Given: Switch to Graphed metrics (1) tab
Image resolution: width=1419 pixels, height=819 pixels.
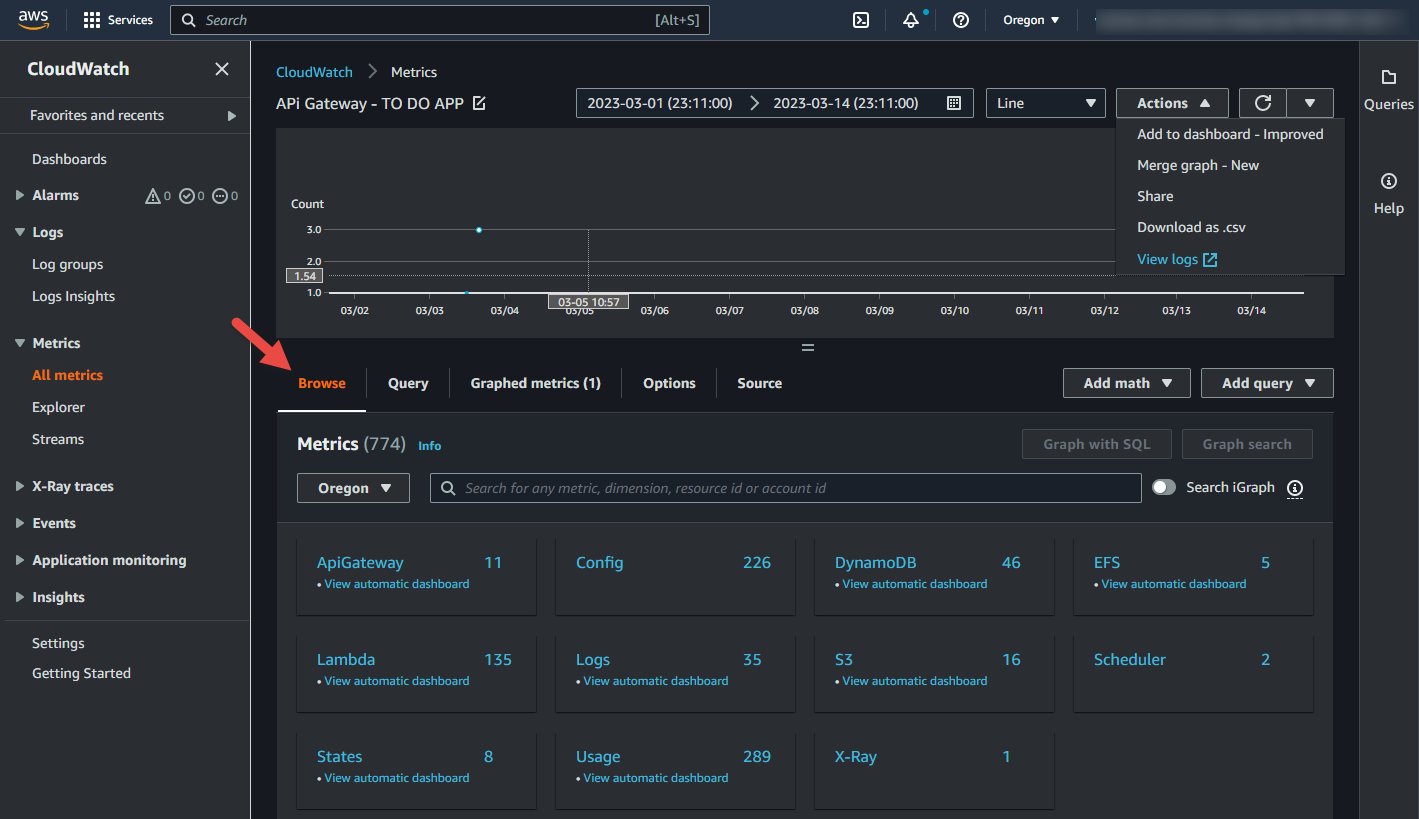Looking at the screenshot, I should coord(535,383).
